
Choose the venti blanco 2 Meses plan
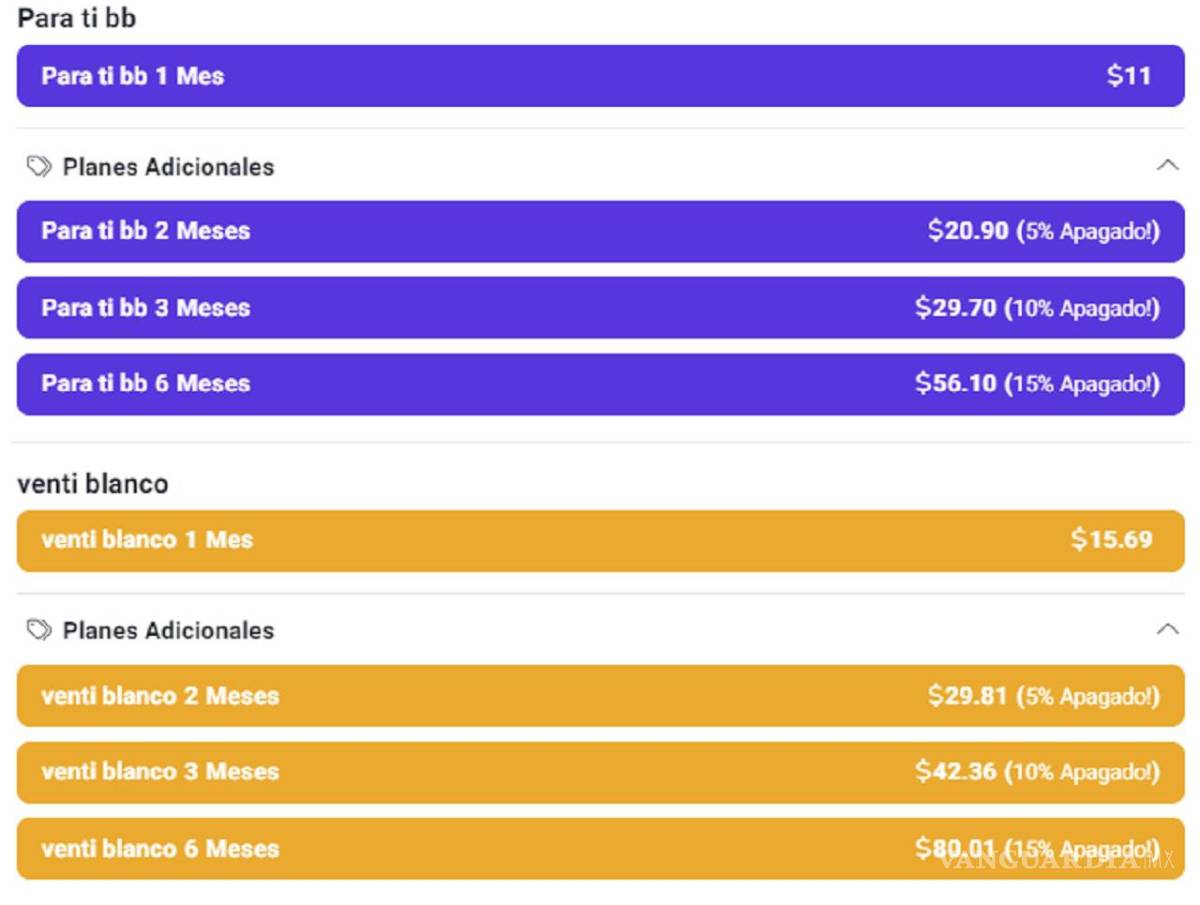600,696
